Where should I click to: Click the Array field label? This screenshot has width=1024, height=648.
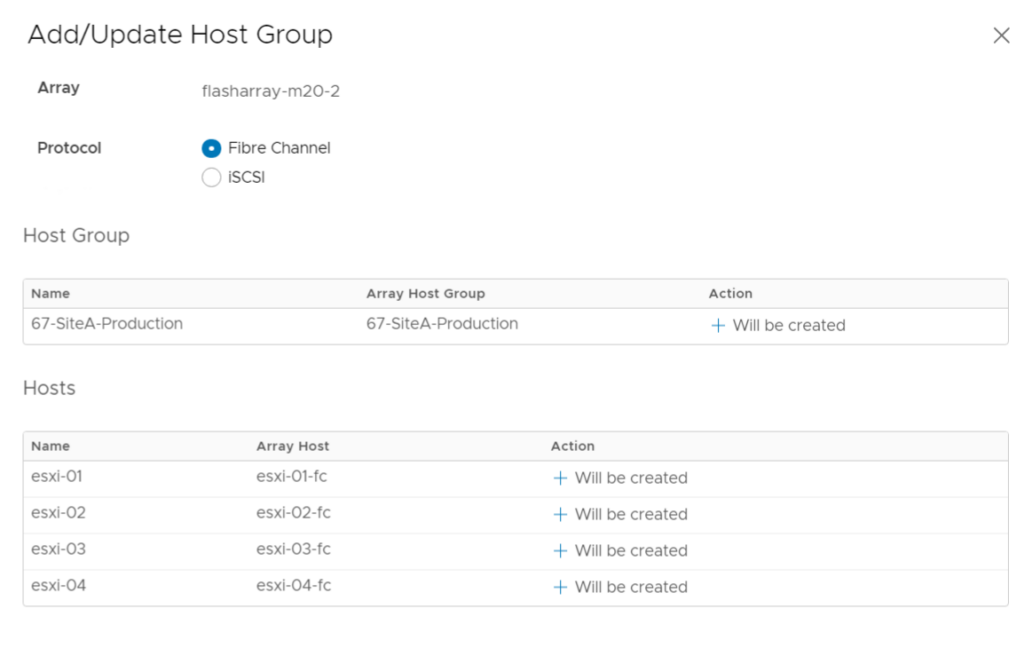[x=59, y=88]
